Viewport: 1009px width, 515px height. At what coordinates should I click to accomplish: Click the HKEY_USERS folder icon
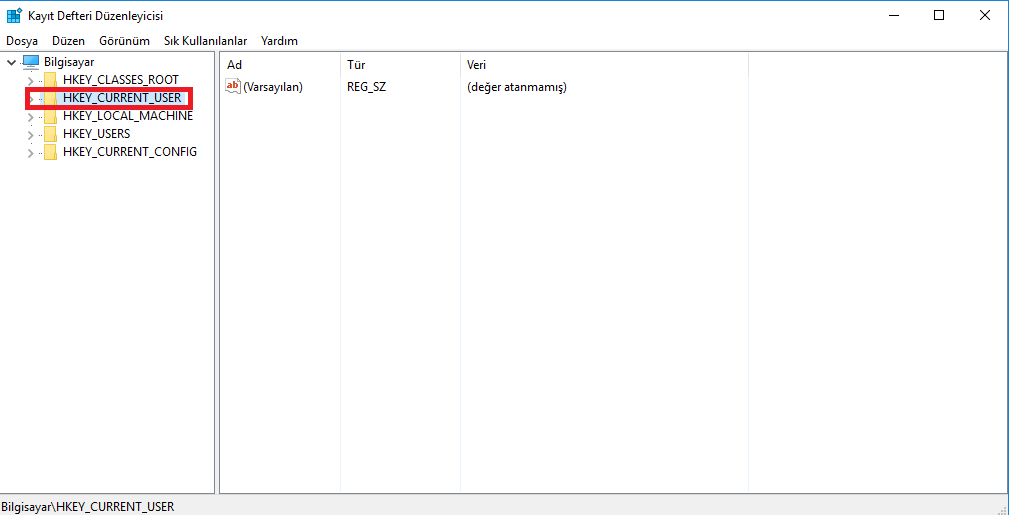[x=50, y=134]
